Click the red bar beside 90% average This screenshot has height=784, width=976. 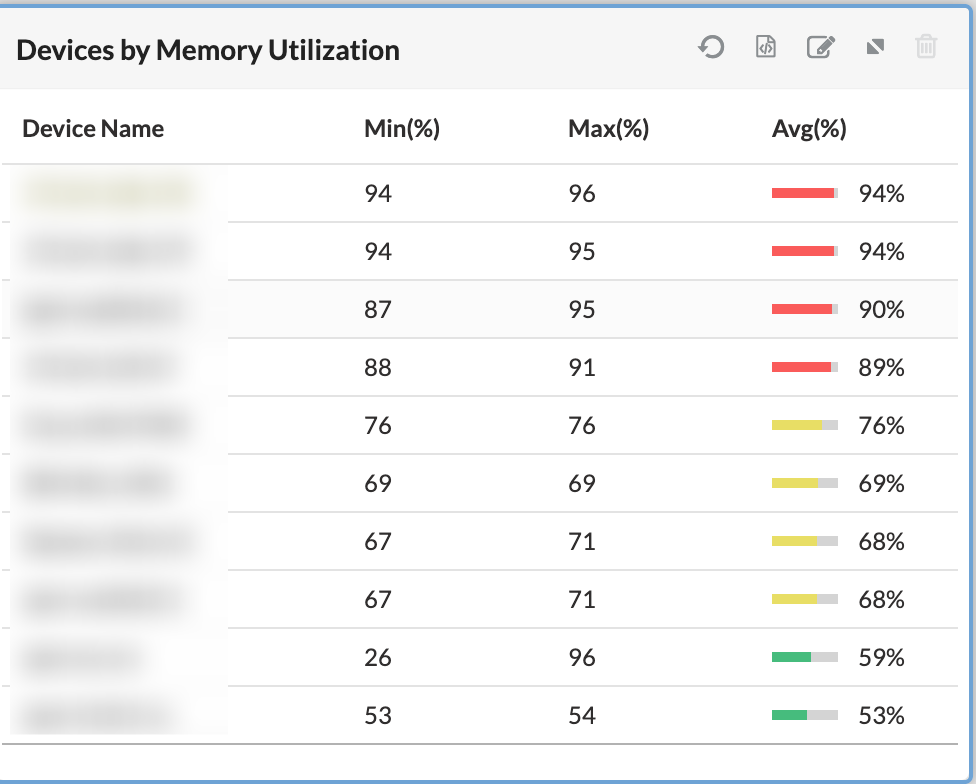click(804, 310)
